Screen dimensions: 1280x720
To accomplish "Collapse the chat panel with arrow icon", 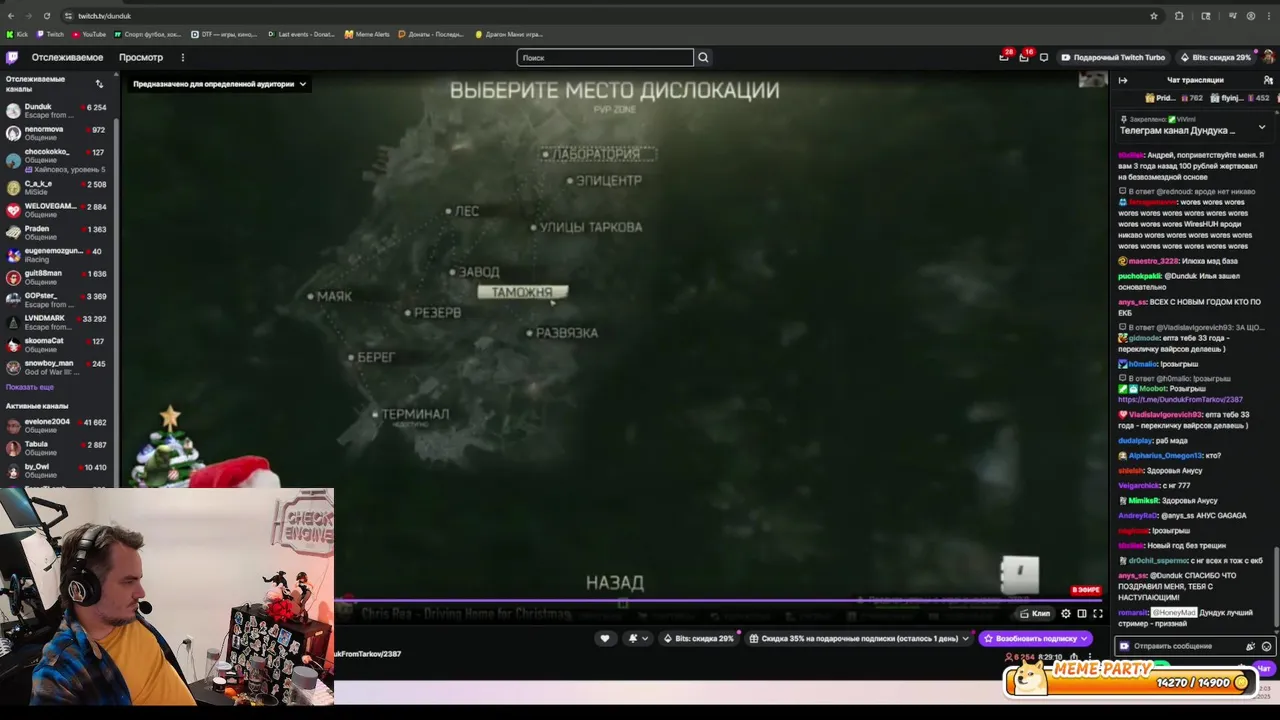I will tap(1123, 80).
